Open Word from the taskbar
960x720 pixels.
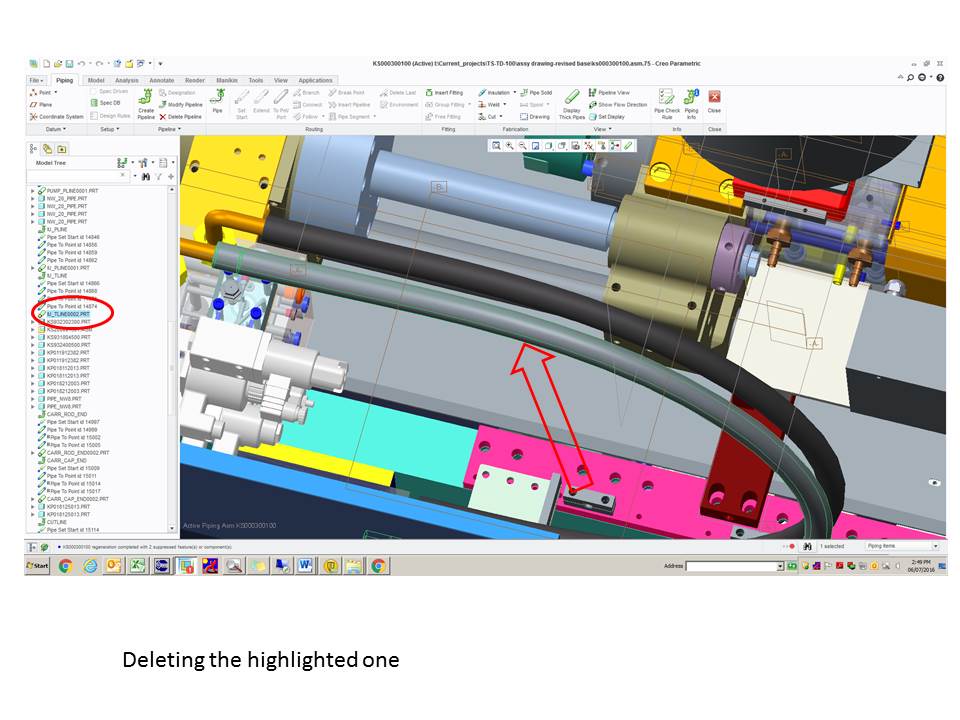pos(305,566)
